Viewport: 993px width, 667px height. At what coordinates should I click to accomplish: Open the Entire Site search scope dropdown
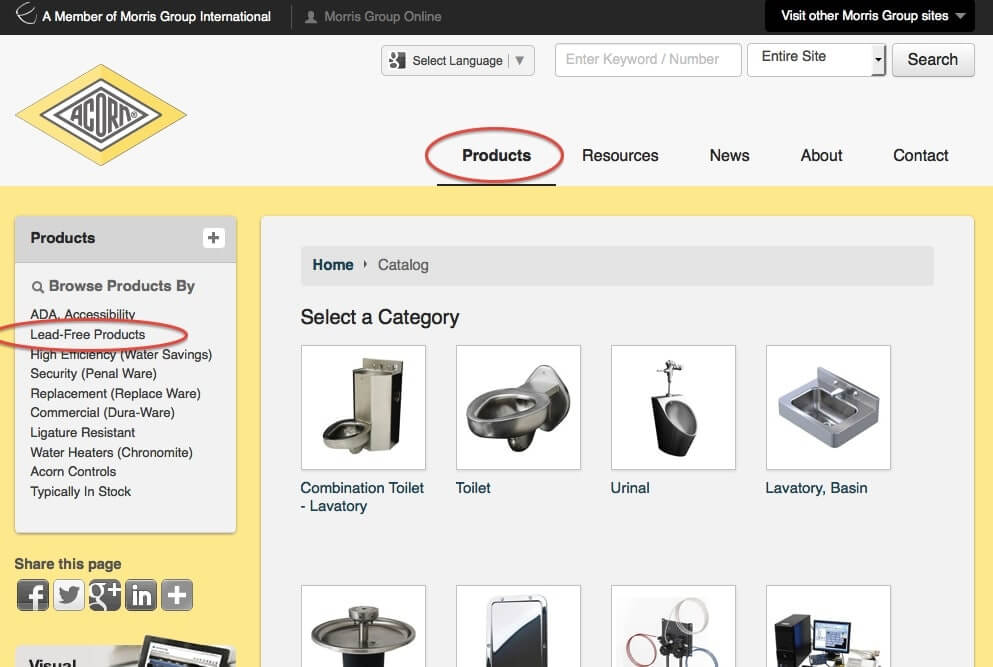click(x=816, y=60)
